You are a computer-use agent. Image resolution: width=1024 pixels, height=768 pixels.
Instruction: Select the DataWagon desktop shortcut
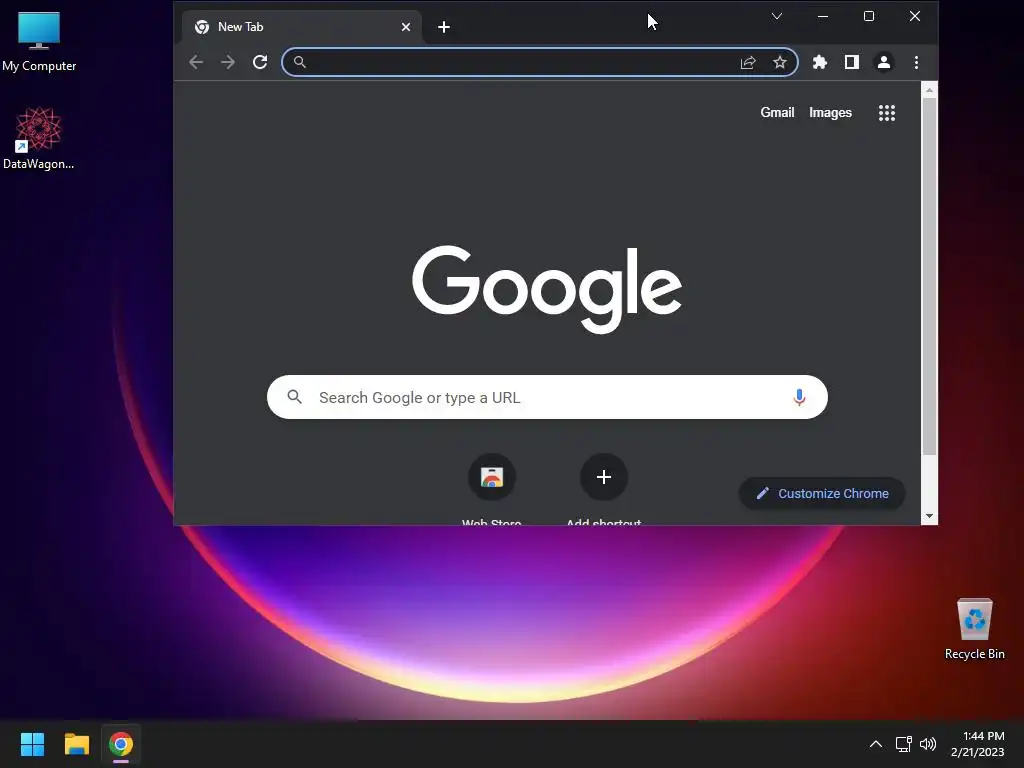coord(39,139)
